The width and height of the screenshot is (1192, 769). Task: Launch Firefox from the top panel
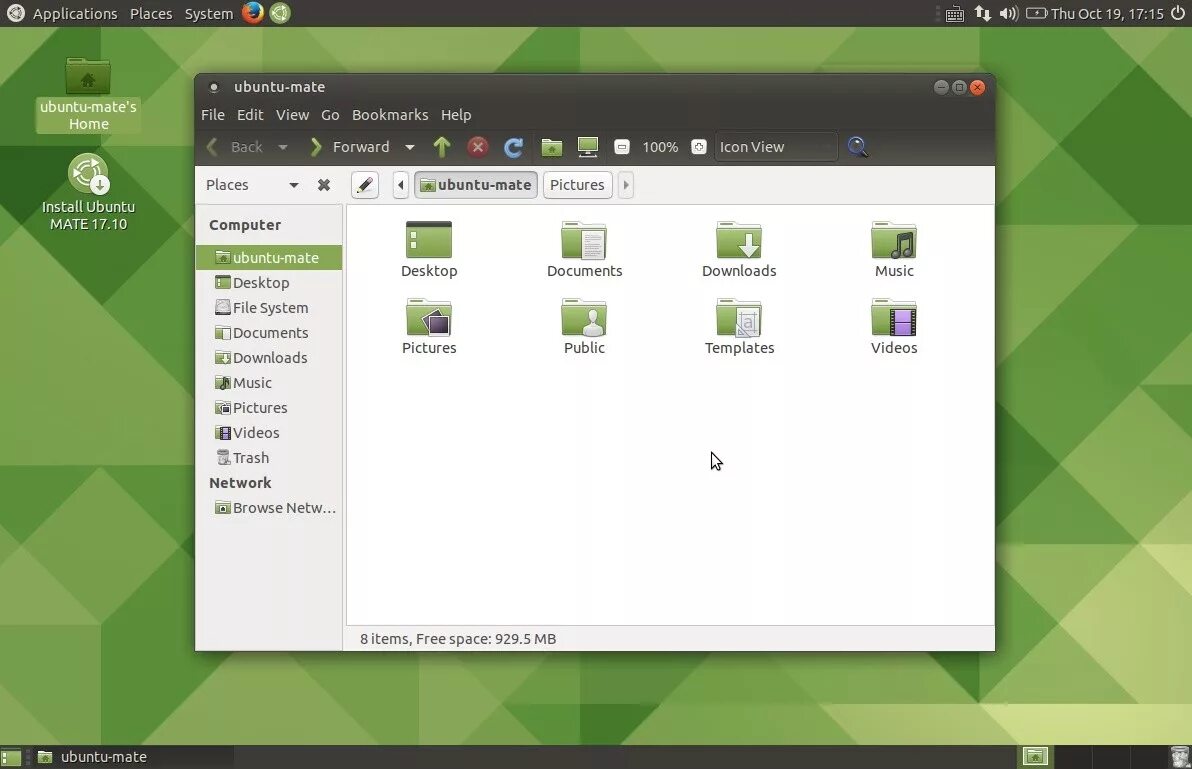pyautogui.click(x=253, y=13)
